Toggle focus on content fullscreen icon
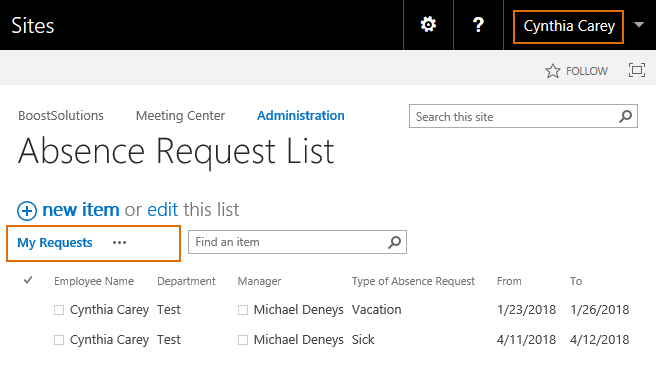Screen dimensions: 656x373 coord(637,70)
